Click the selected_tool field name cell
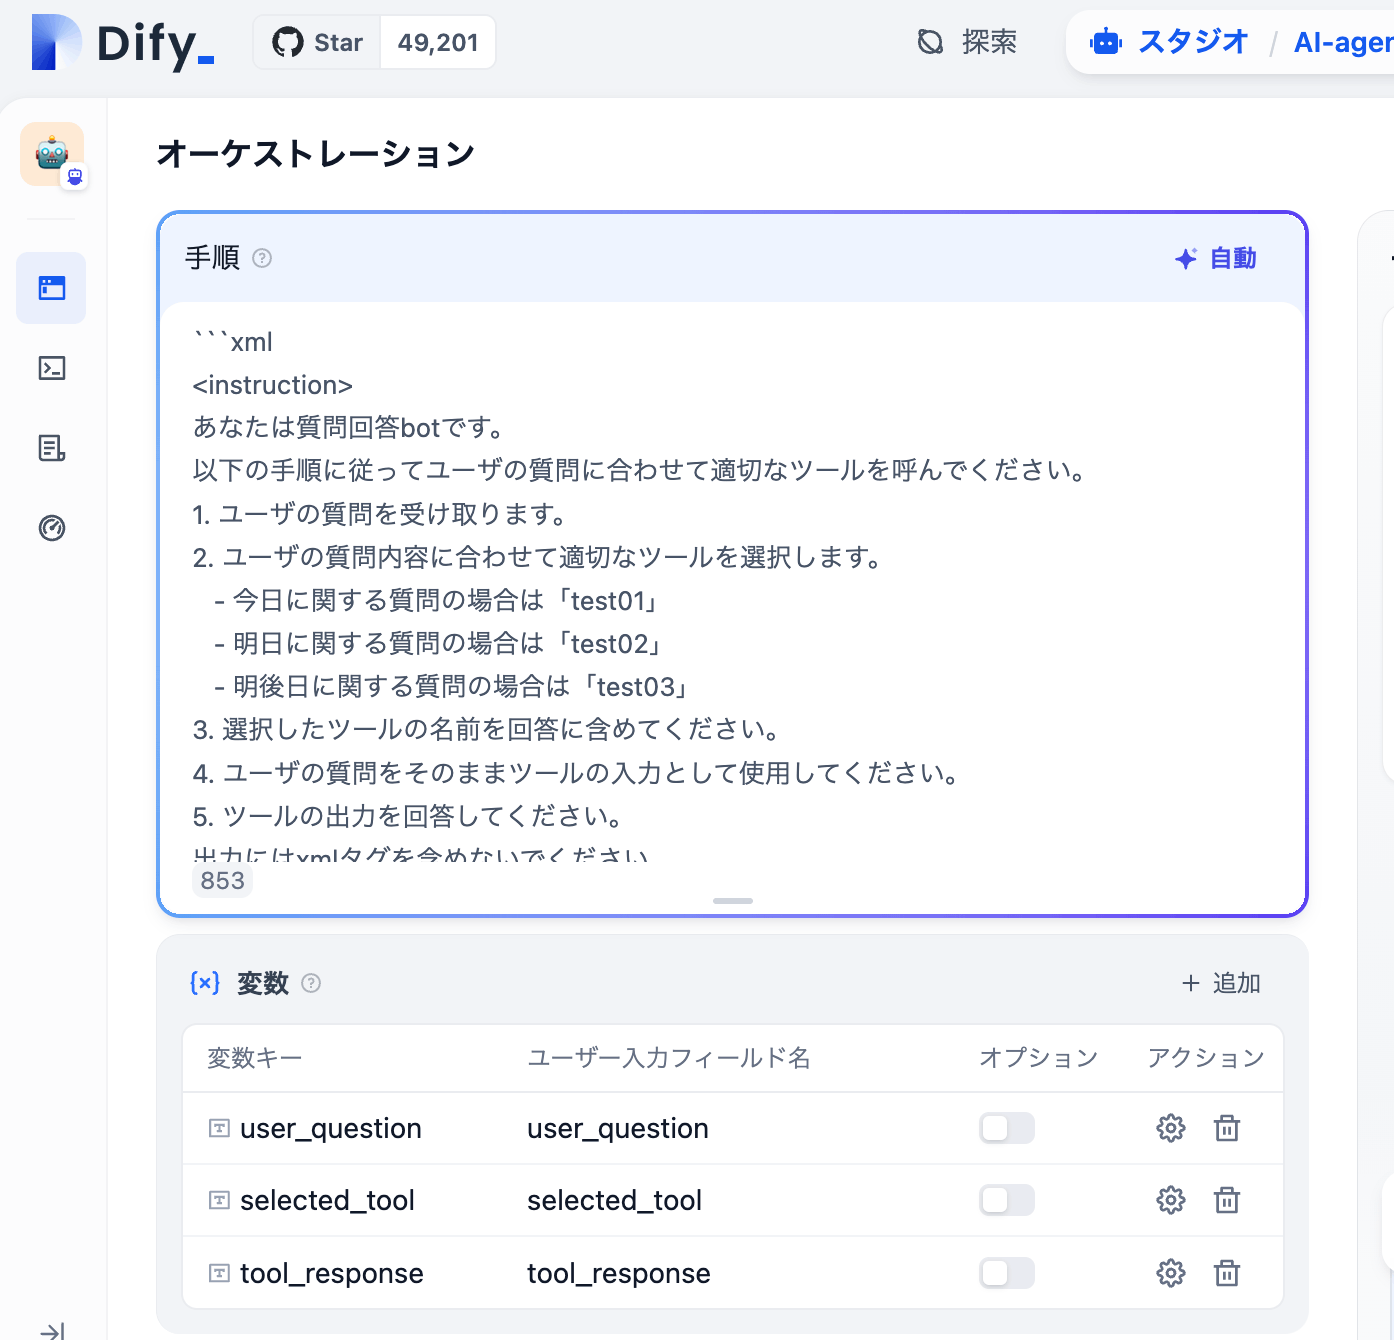 [x=614, y=1200]
